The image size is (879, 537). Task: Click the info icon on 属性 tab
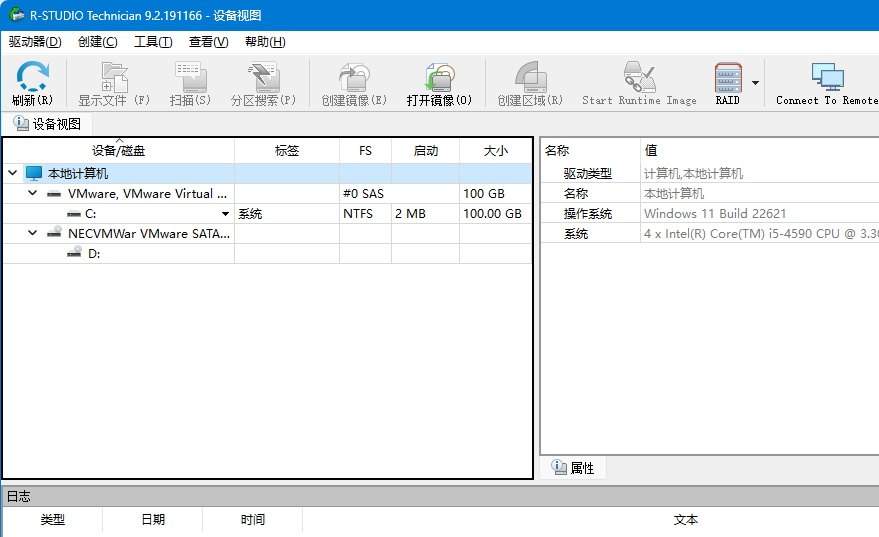pyautogui.click(x=559, y=467)
